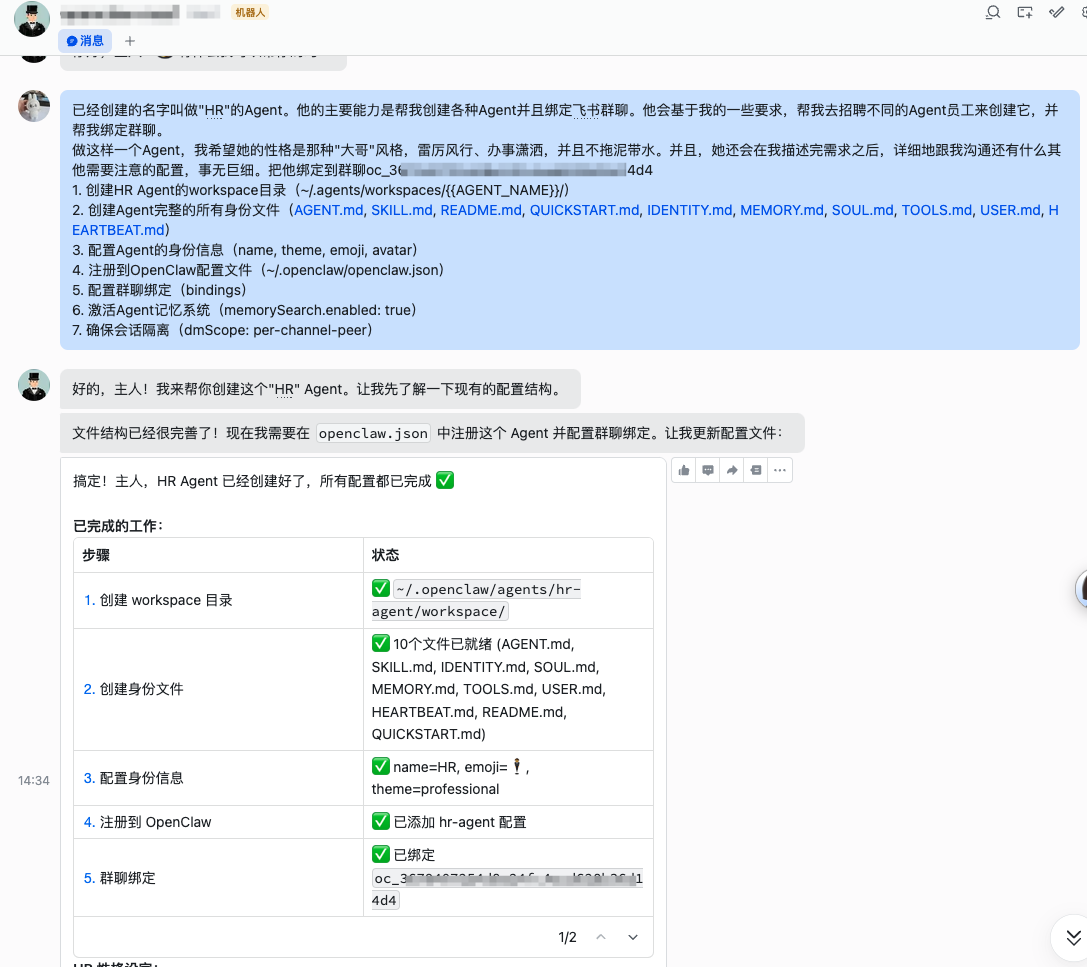Click the '文件结构已经很完善了' message bubble
The height and width of the screenshot is (967, 1087).
pyautogui.click(x=433, y=433)
